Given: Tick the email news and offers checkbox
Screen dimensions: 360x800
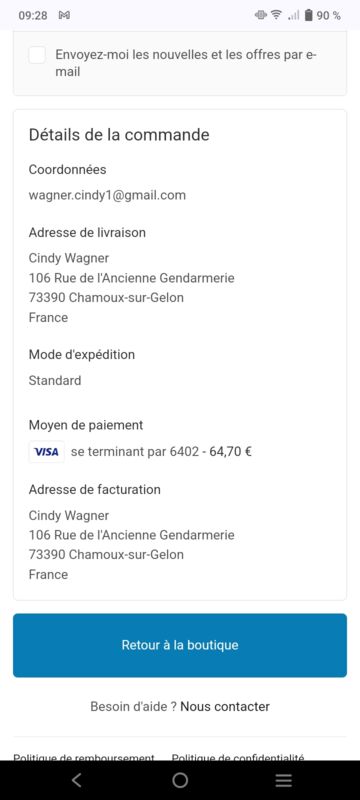Looking at the screenshot, I should click(37, 55).
